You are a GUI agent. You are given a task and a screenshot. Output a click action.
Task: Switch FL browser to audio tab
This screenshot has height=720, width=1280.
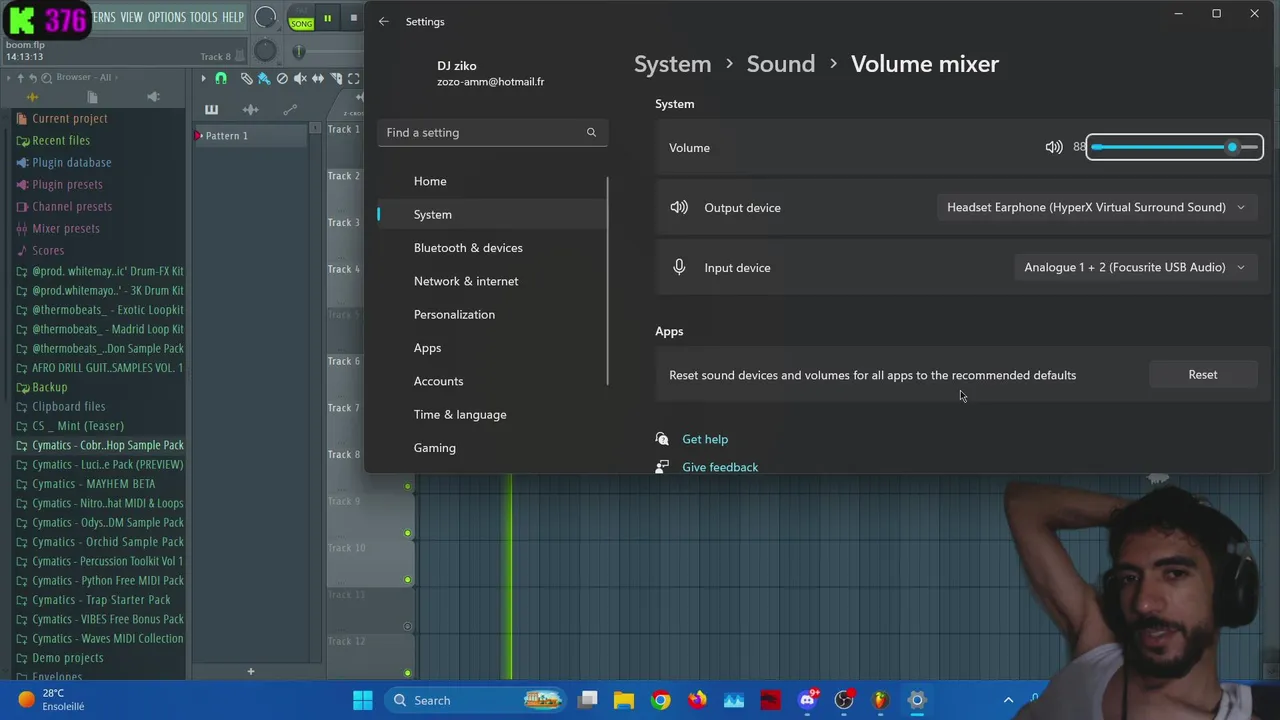(x=32, y=97)
